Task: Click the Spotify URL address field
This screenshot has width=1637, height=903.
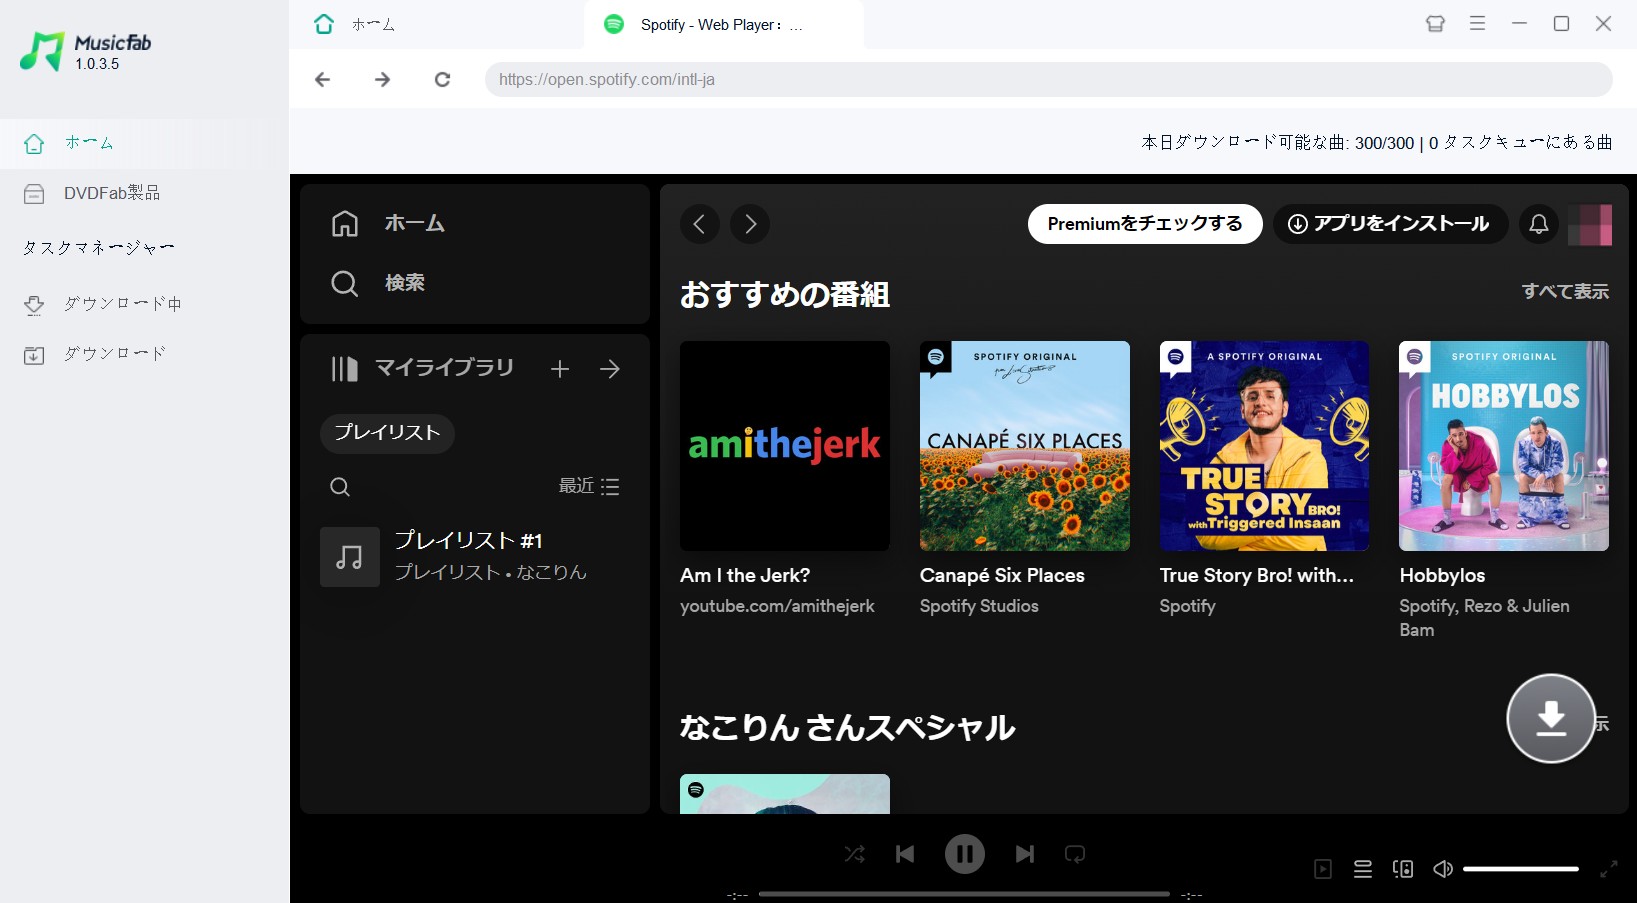Action: [x=1048, y=79]
